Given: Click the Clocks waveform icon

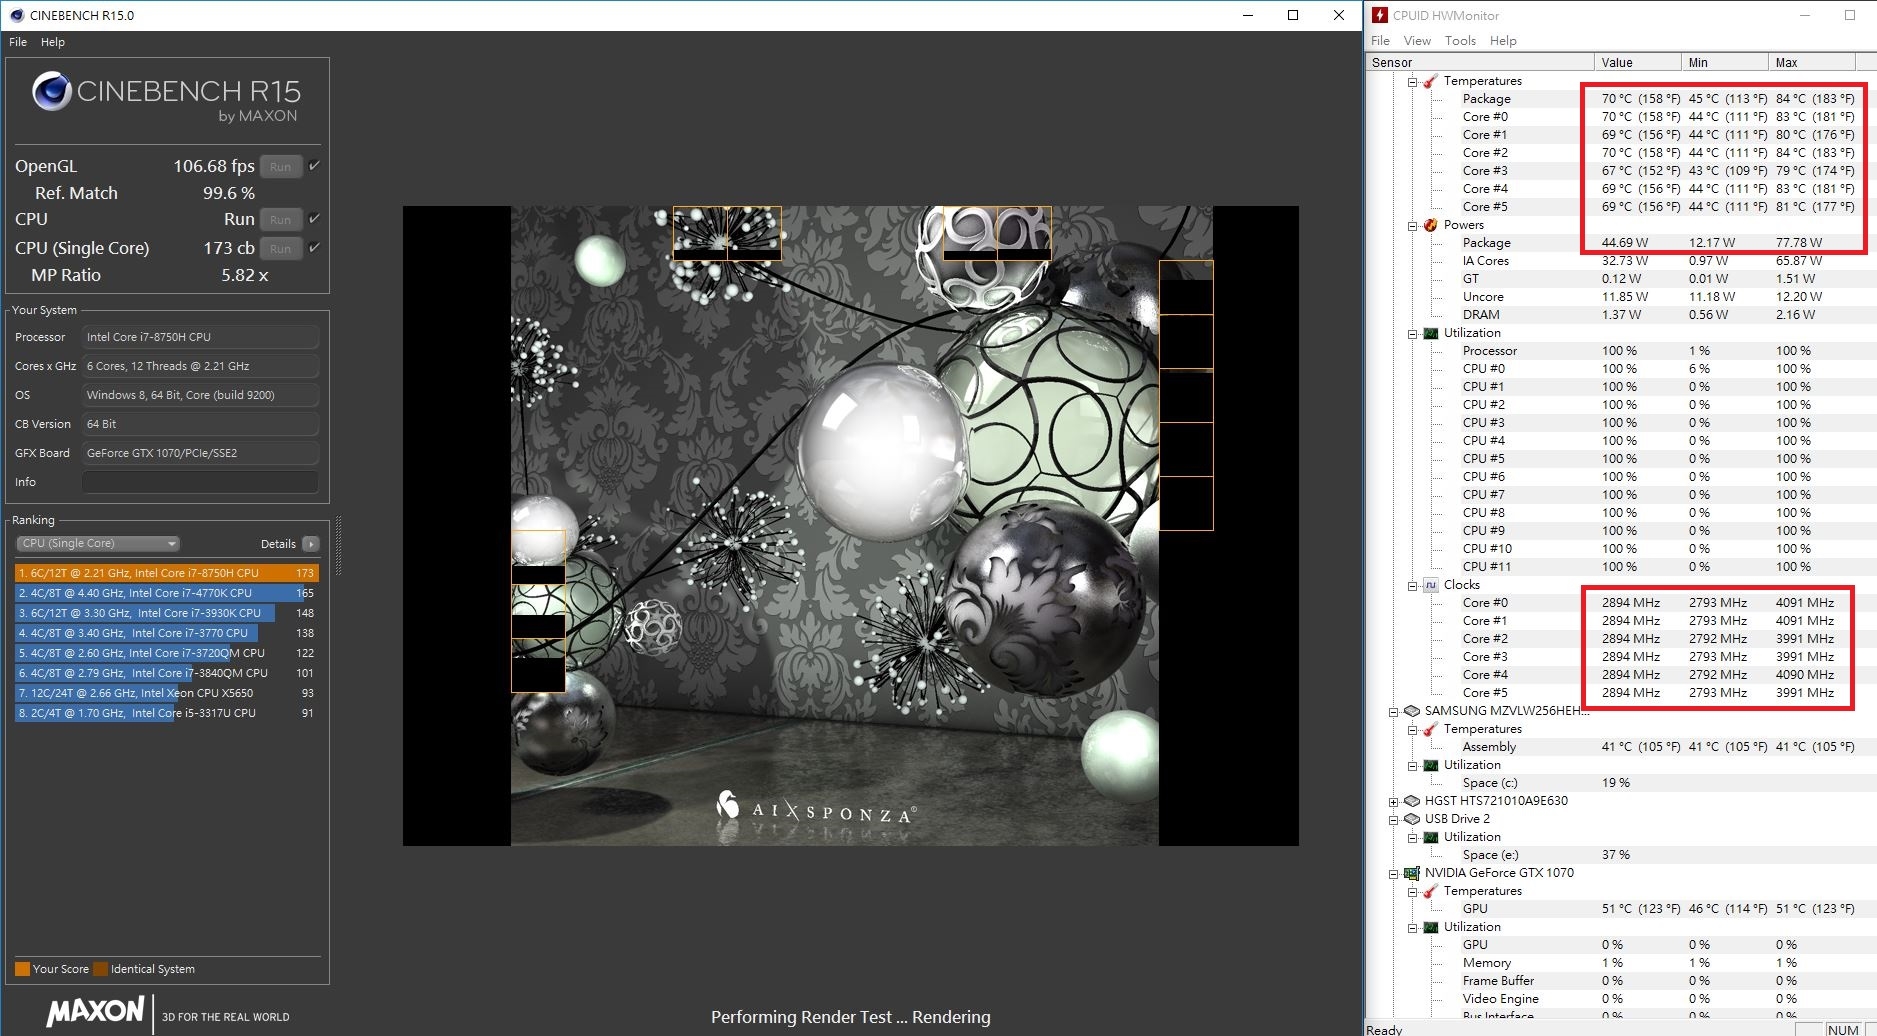Looking at the screenshot, I should pos(1430,585).
